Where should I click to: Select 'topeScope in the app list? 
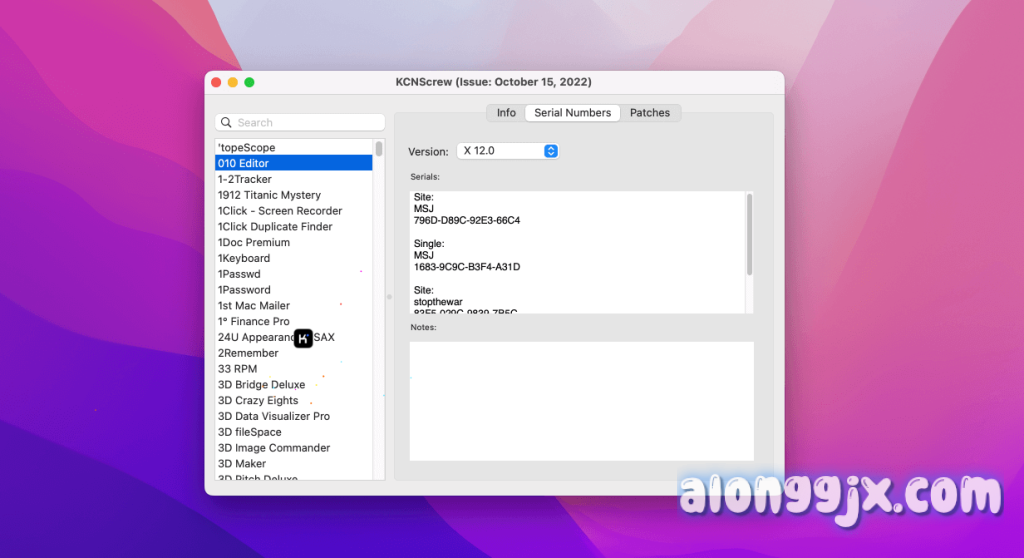247,148
